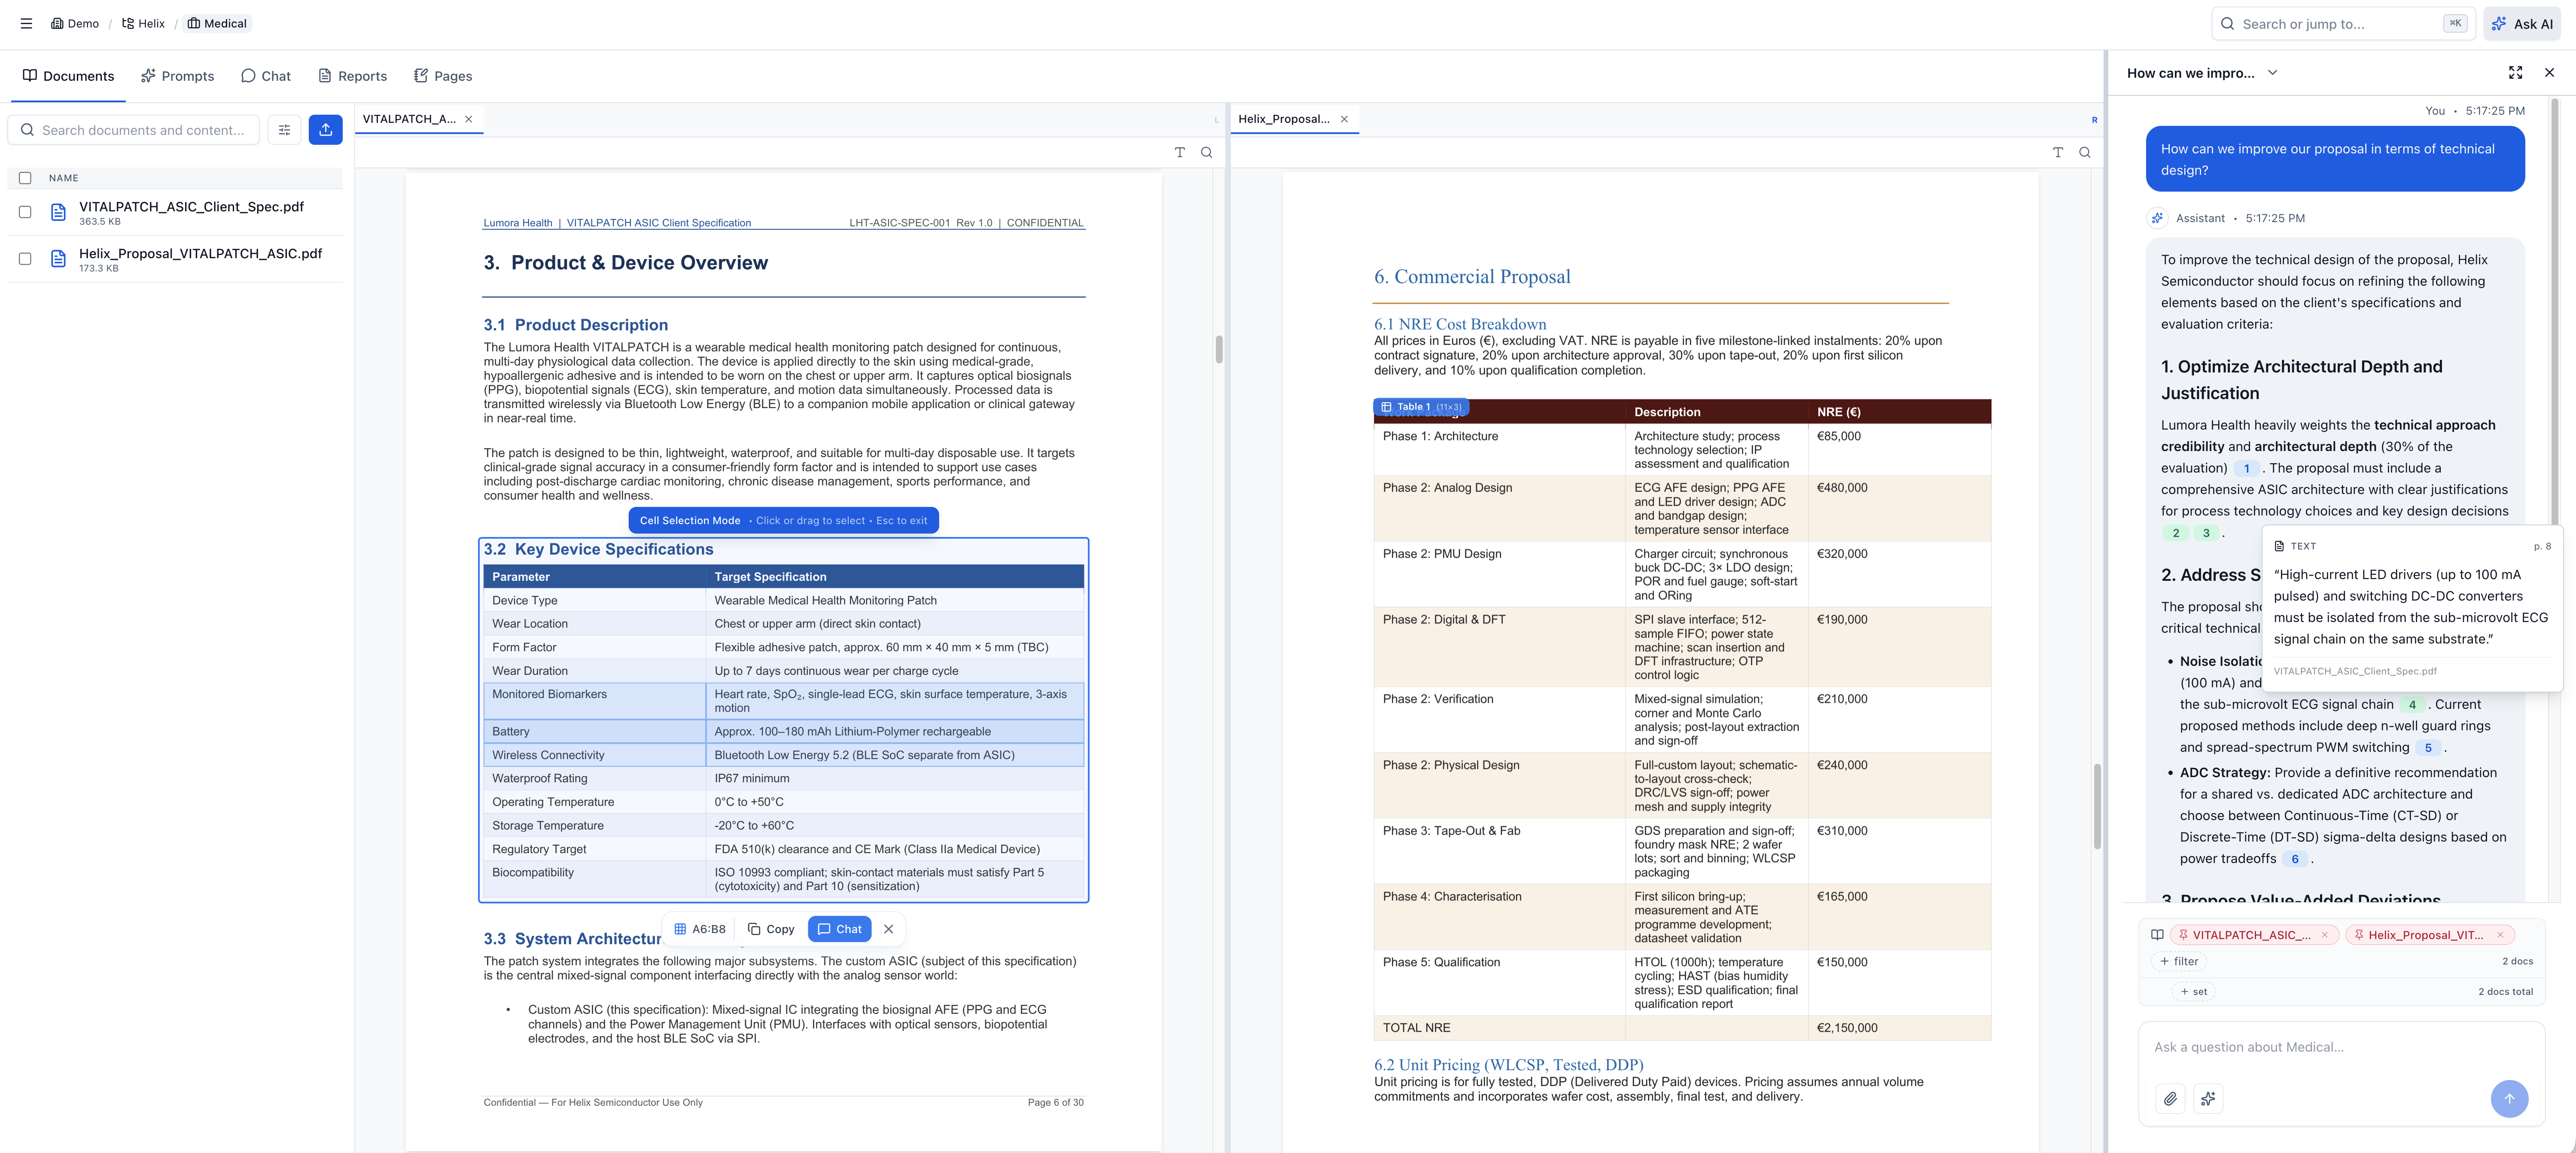This screenshot has width=2576, height=1153.
Task: Click the upload document button
Action: [325, 130]
